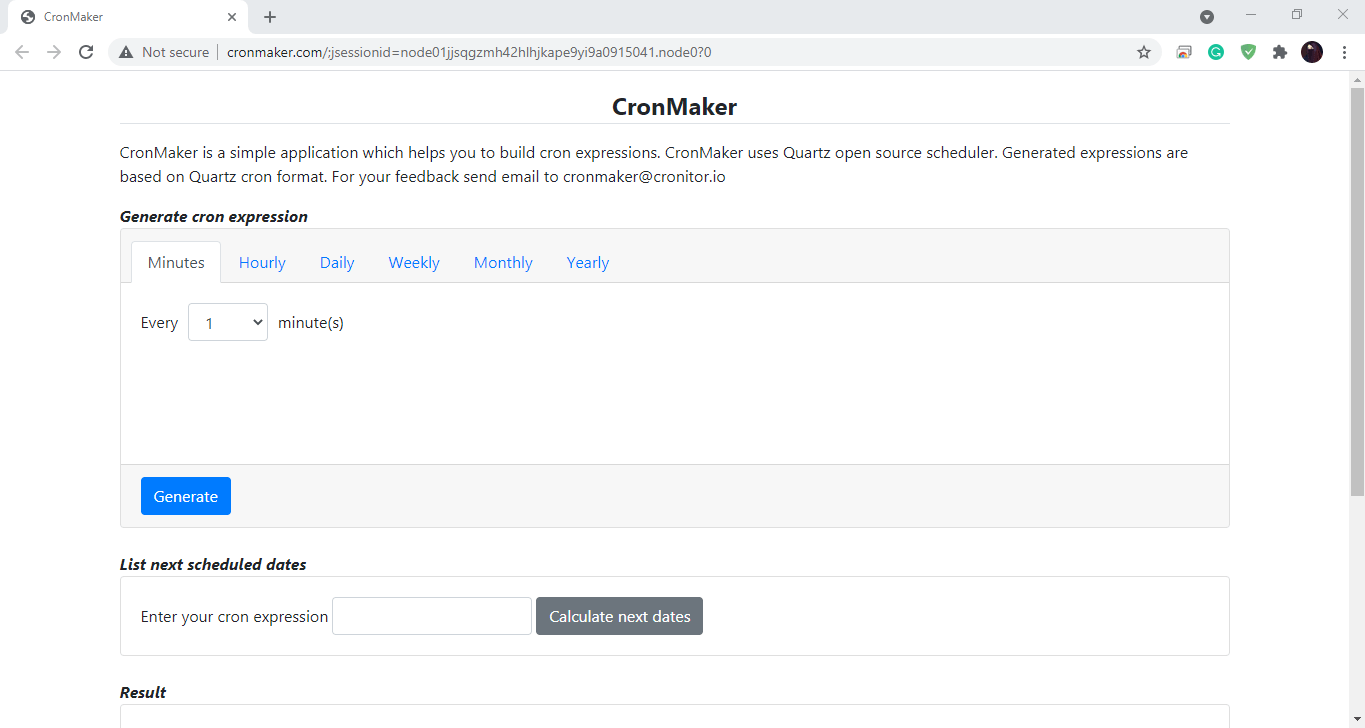Screen dimensions: 1365x728
Task: Click the Generate button
Action: [x=186, y=496]
